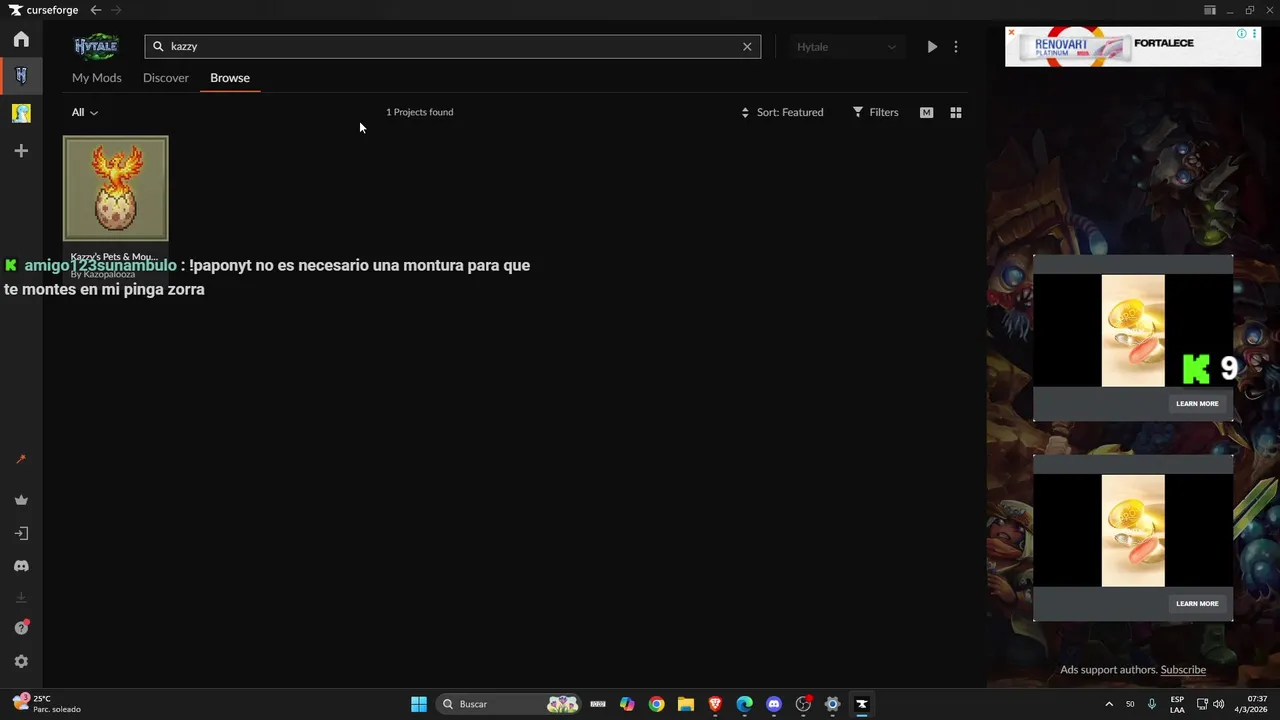Navigate back with the left arrow
This screenshot has width=1280, height=720.
tap(95, 10)
